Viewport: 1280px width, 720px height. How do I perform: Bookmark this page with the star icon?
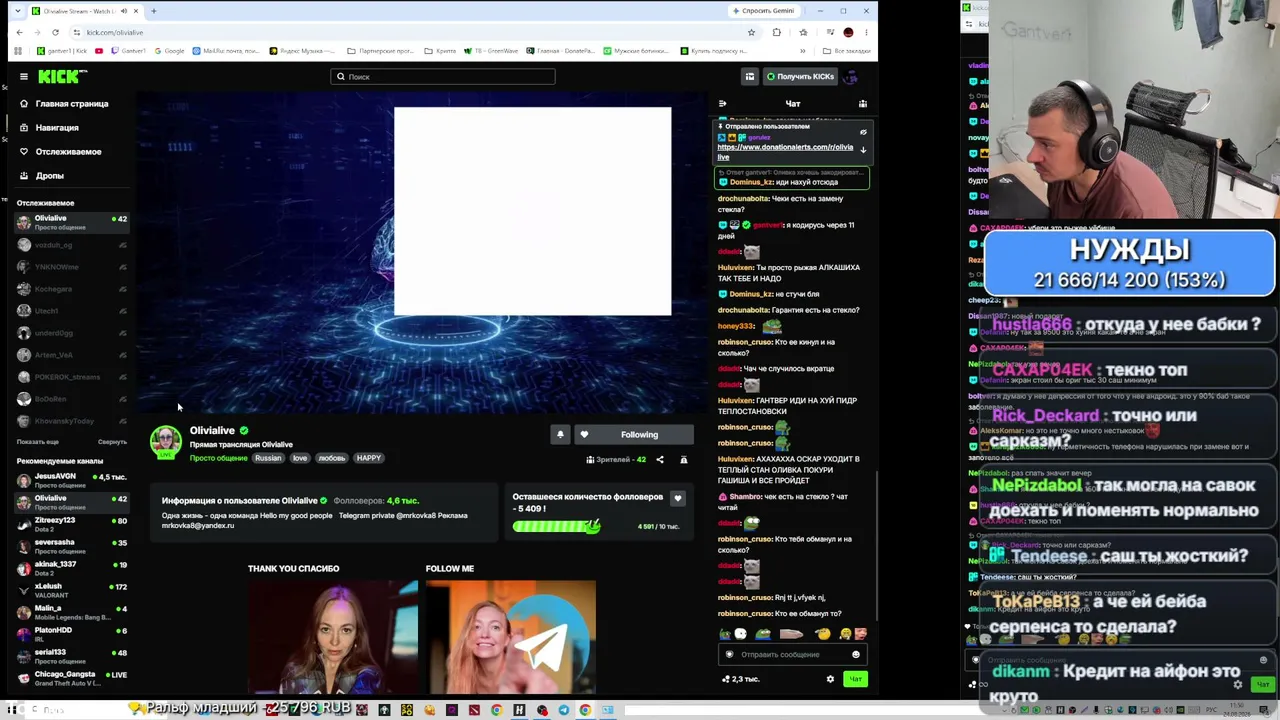[751, 32]
